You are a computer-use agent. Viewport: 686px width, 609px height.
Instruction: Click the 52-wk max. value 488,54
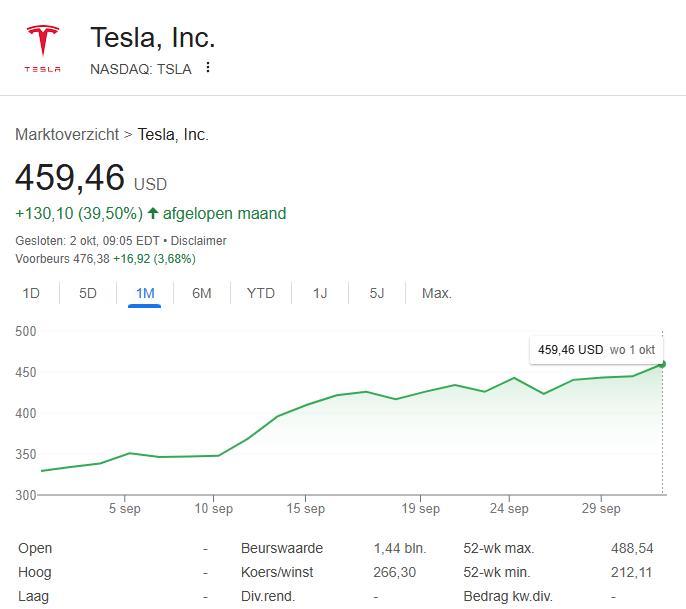(632, 548)
